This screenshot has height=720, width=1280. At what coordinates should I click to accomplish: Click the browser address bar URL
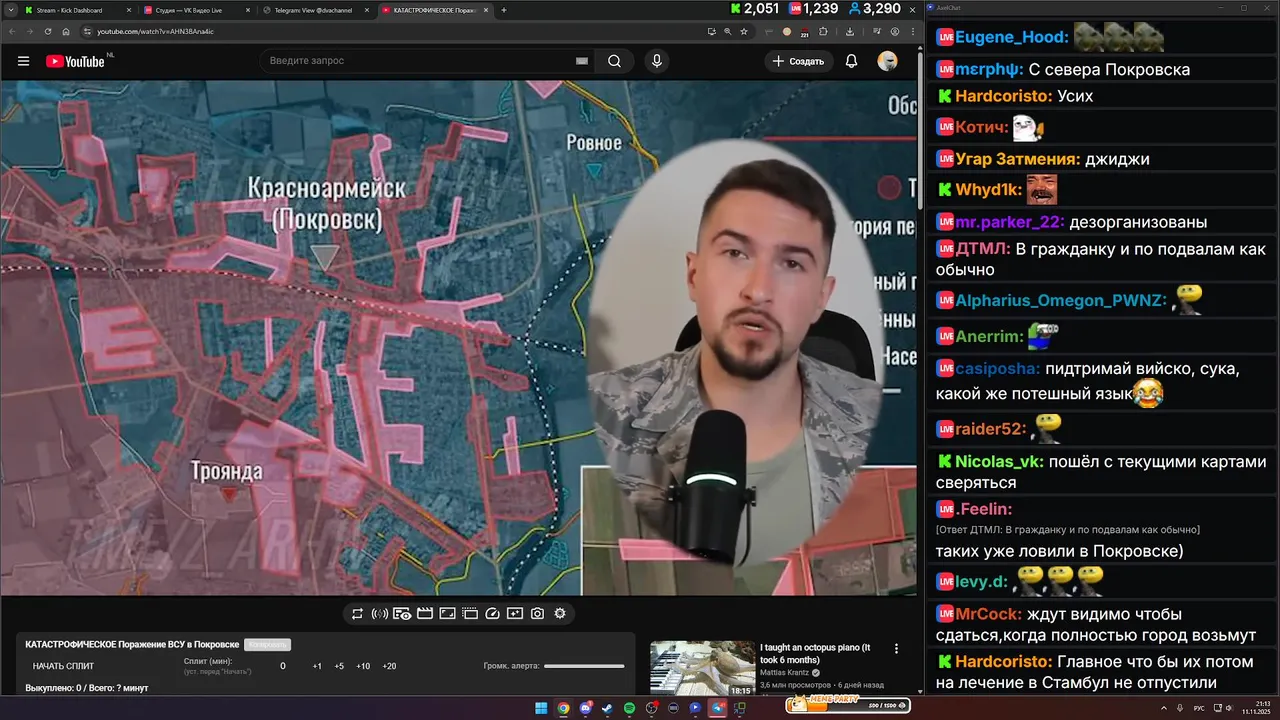(155, 31)
